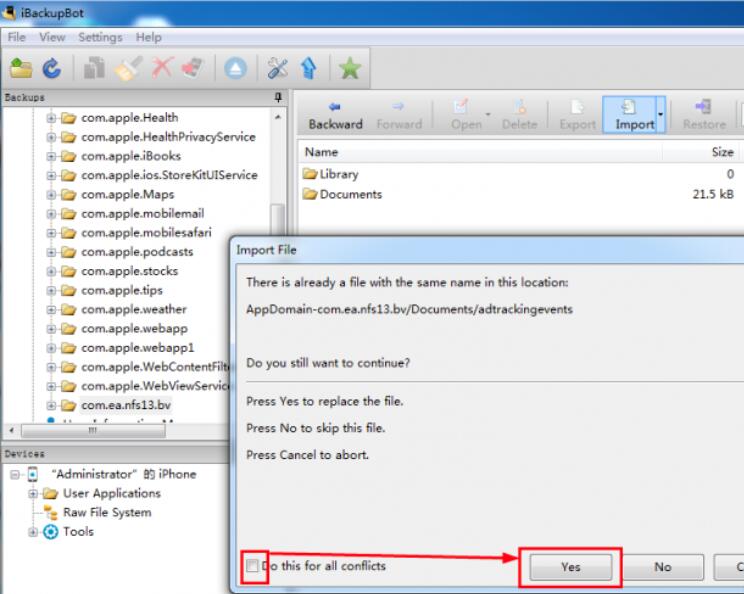Click the Restore toolbar button
The height and width of the screenshot is (594, 744).
pos(704,115)
